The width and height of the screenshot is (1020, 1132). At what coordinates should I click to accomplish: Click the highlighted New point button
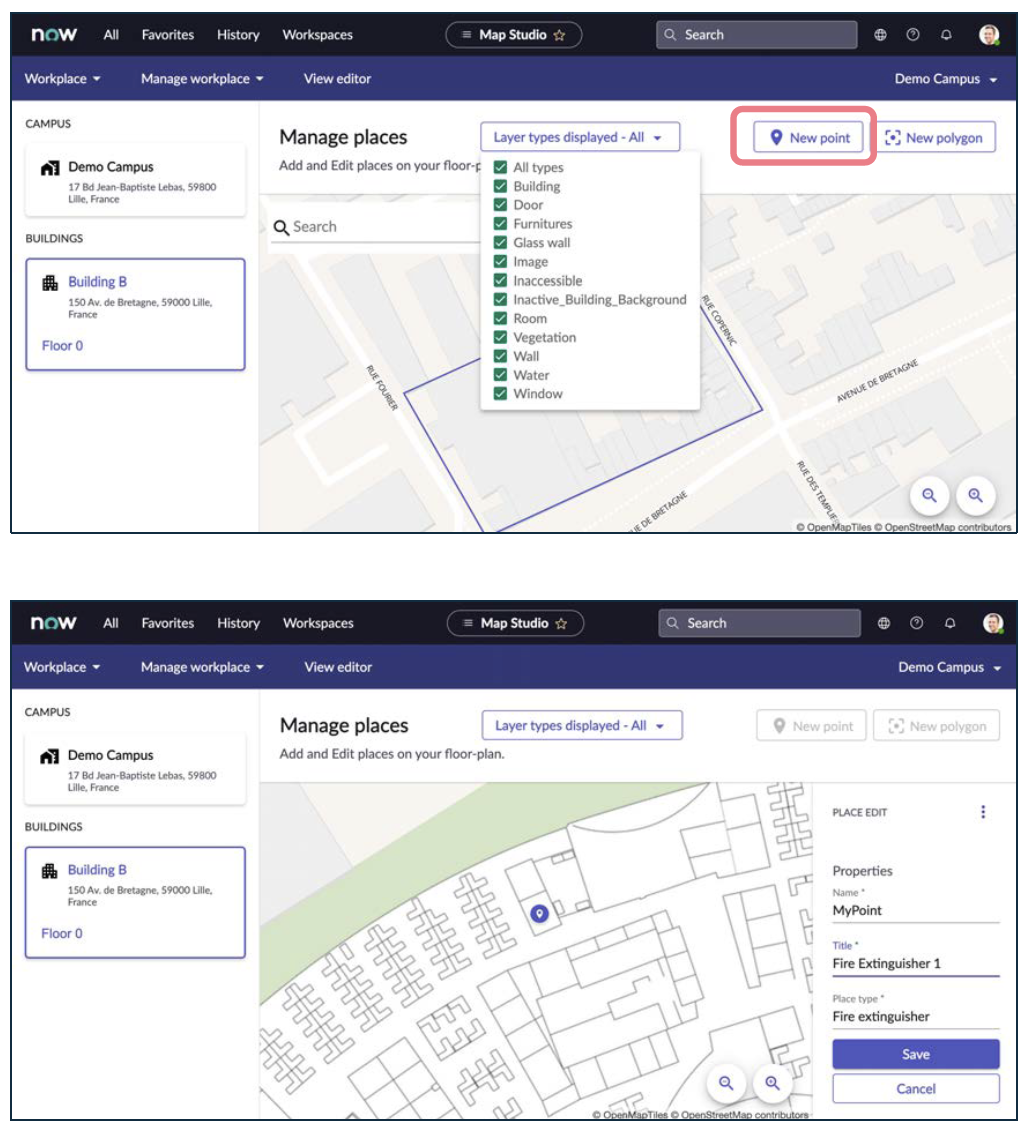click(x=808, y=137)
